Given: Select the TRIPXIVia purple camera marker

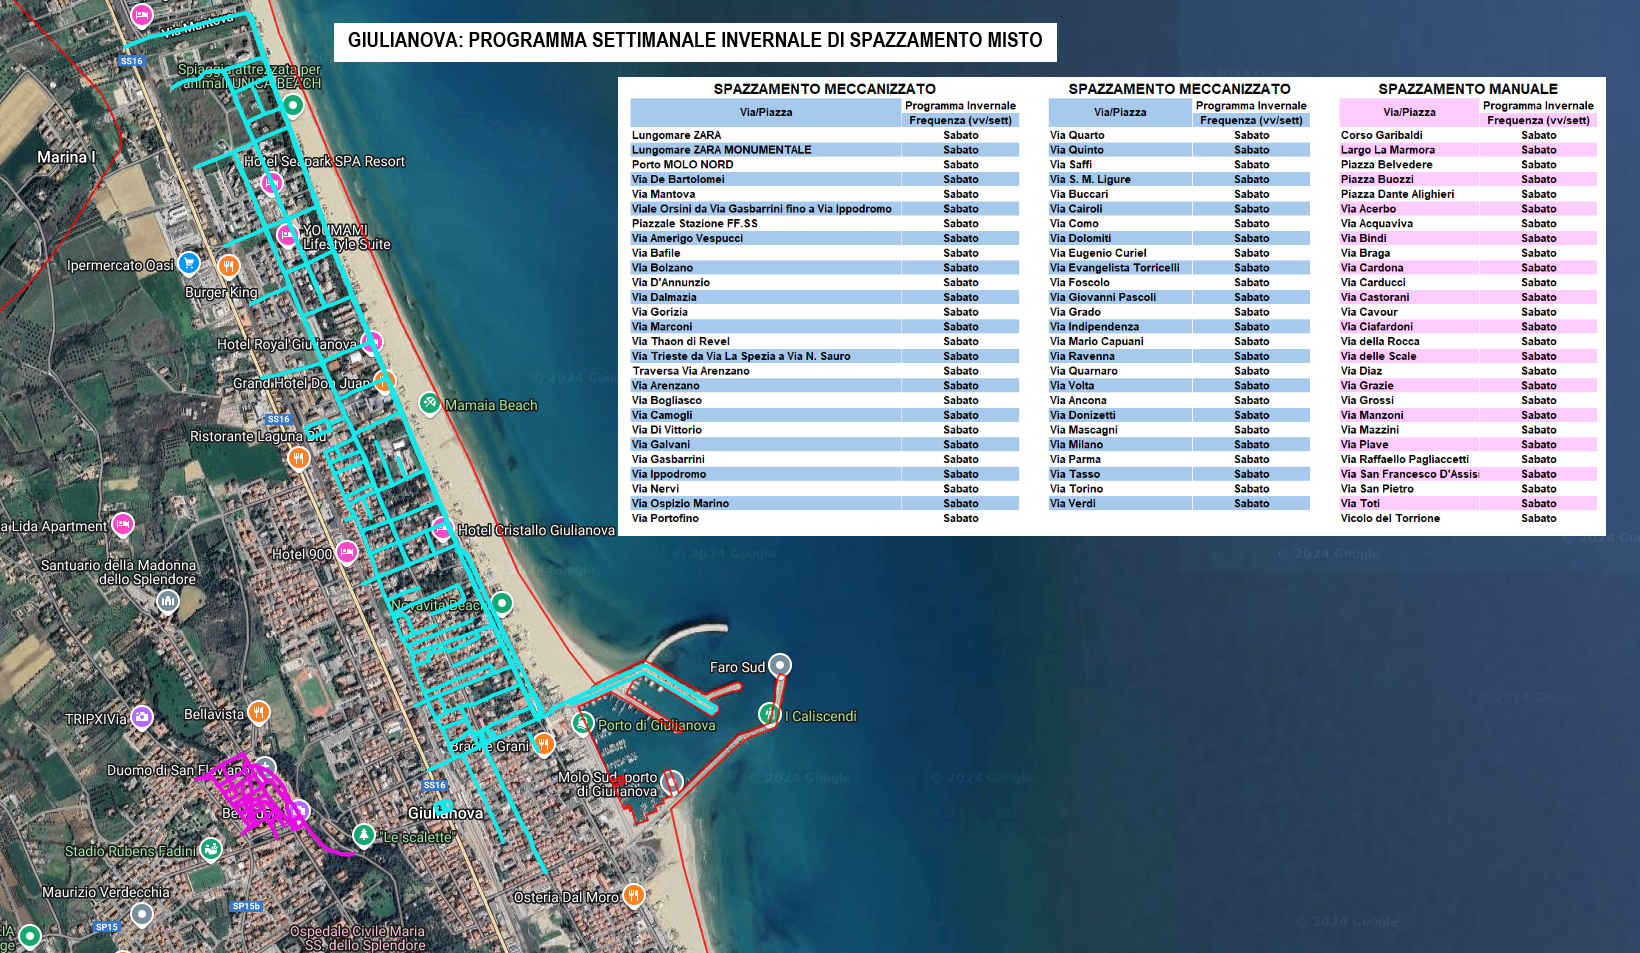Looking at the screenshot, I should click(x=142, y=716).
